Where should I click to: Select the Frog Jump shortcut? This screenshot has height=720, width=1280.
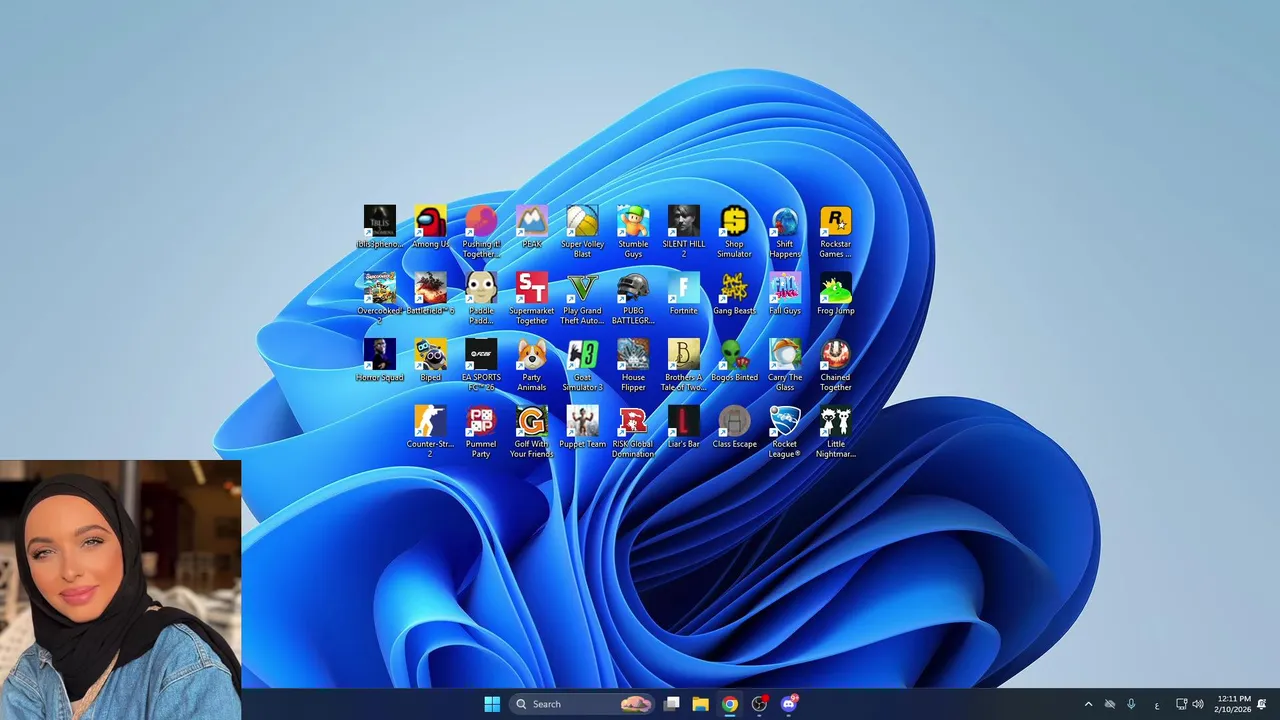(836, 294)
